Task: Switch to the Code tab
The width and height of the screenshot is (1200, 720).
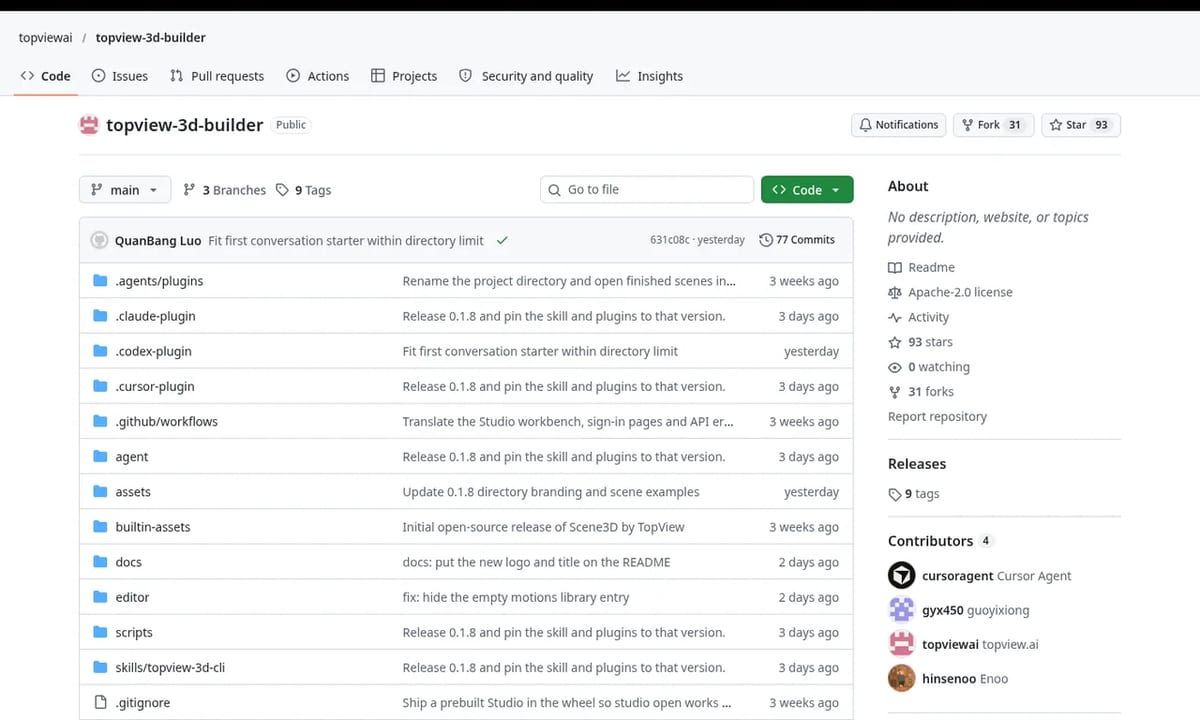Action: point(46,76)
